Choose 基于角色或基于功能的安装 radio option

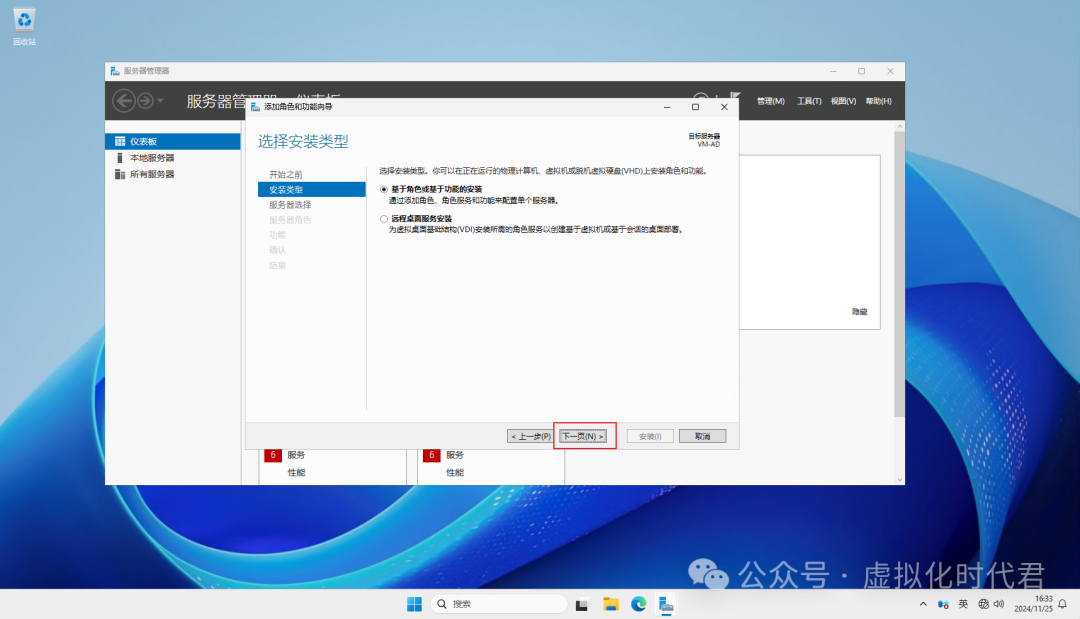coord(384,189)
